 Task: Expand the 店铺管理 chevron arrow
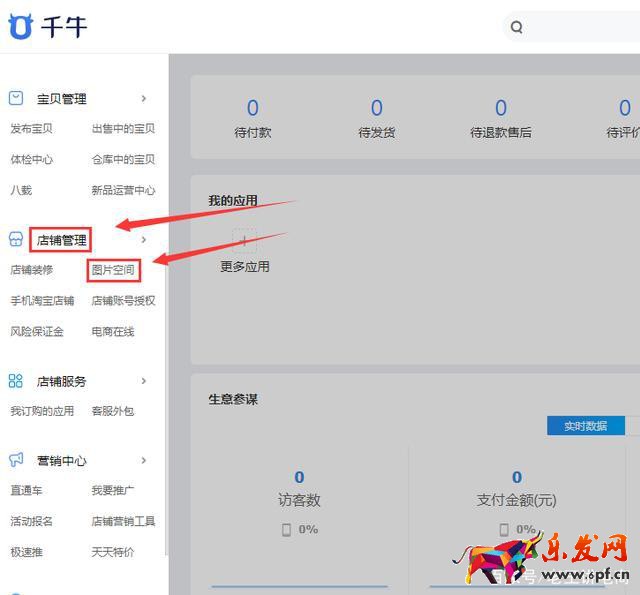pos(144,240)
